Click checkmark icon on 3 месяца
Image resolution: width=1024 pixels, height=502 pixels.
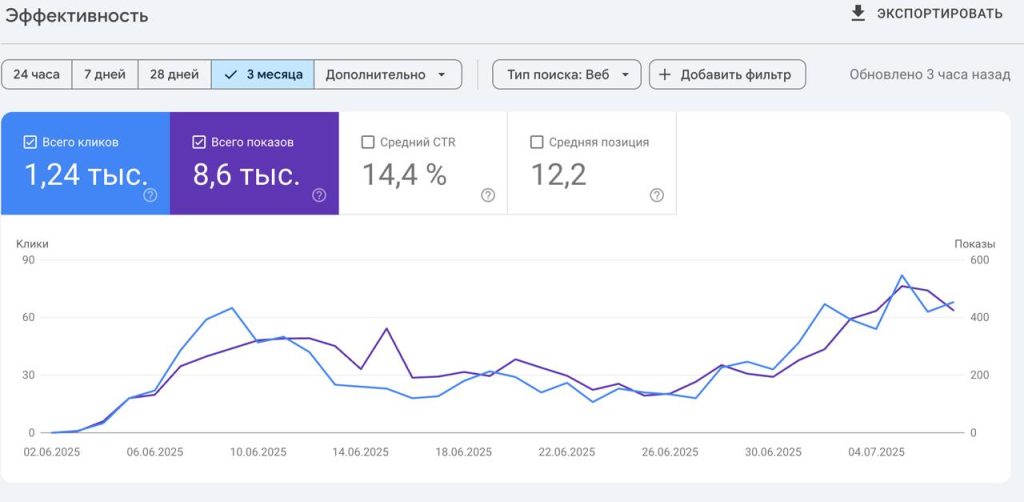coord(230,74)
